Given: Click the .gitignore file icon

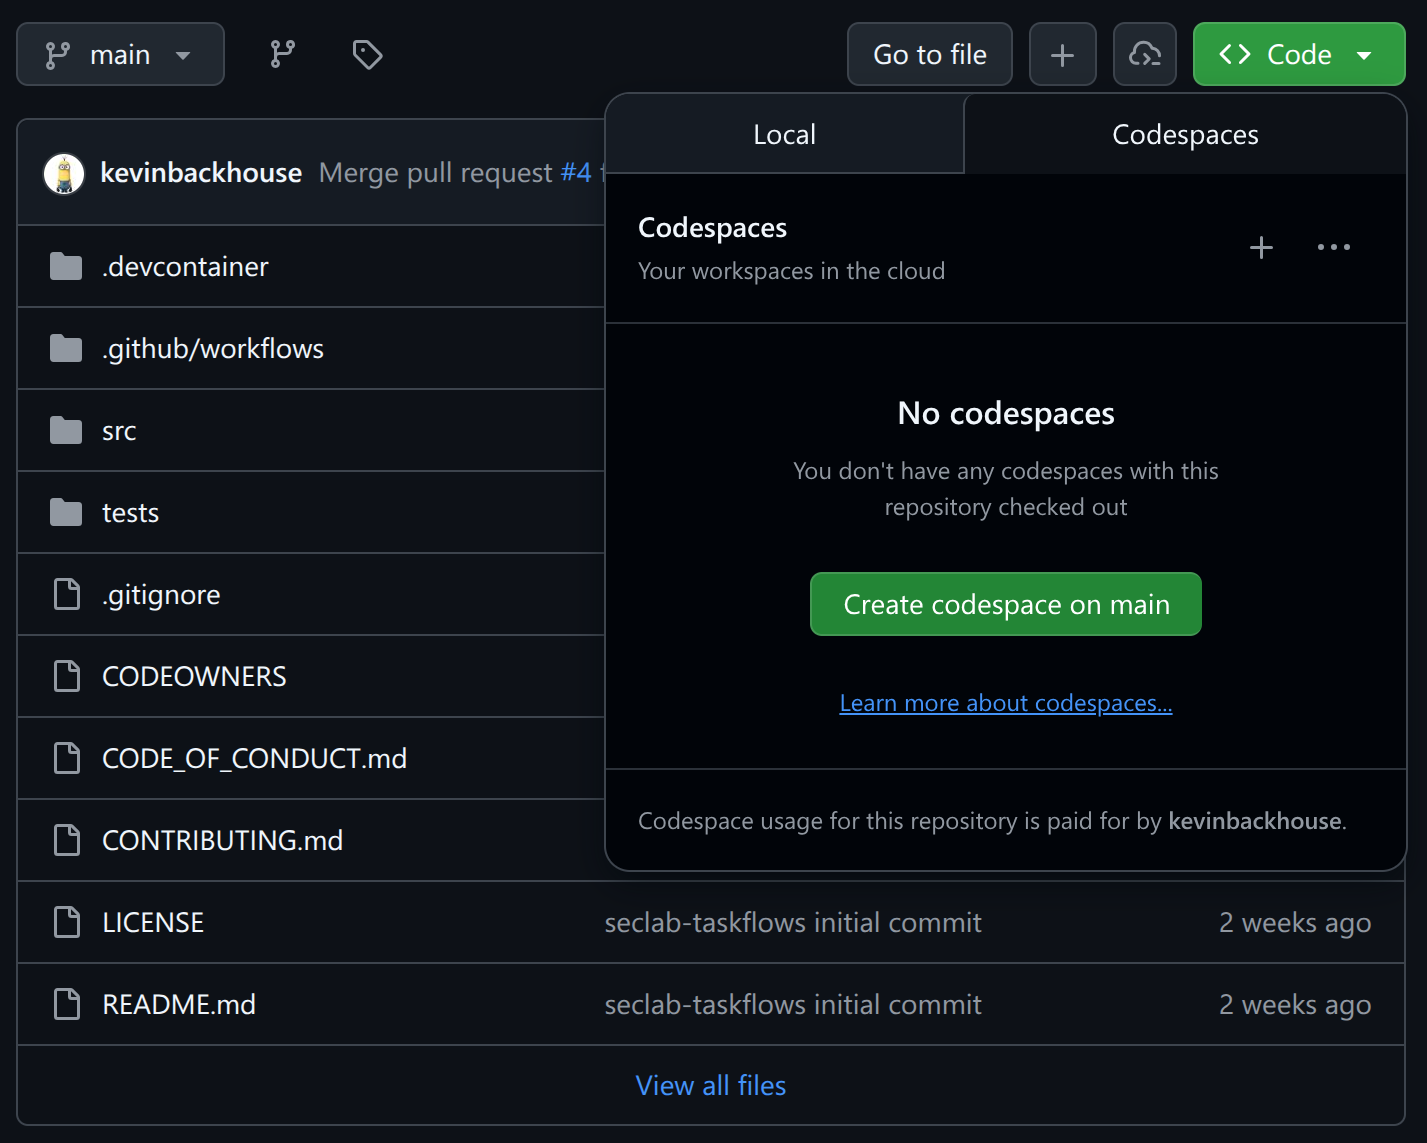Looking at the screenshot, I should [x=66, y=594].
